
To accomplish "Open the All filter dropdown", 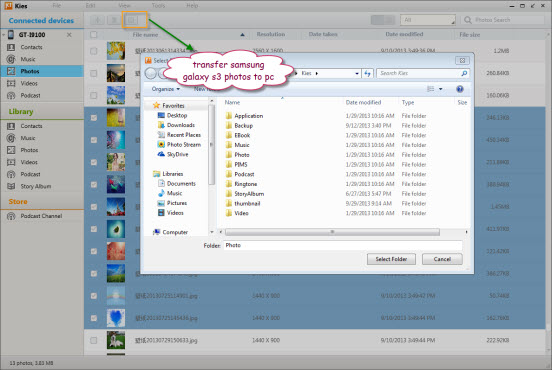I will pyautogui.click(x=428, y=20).
